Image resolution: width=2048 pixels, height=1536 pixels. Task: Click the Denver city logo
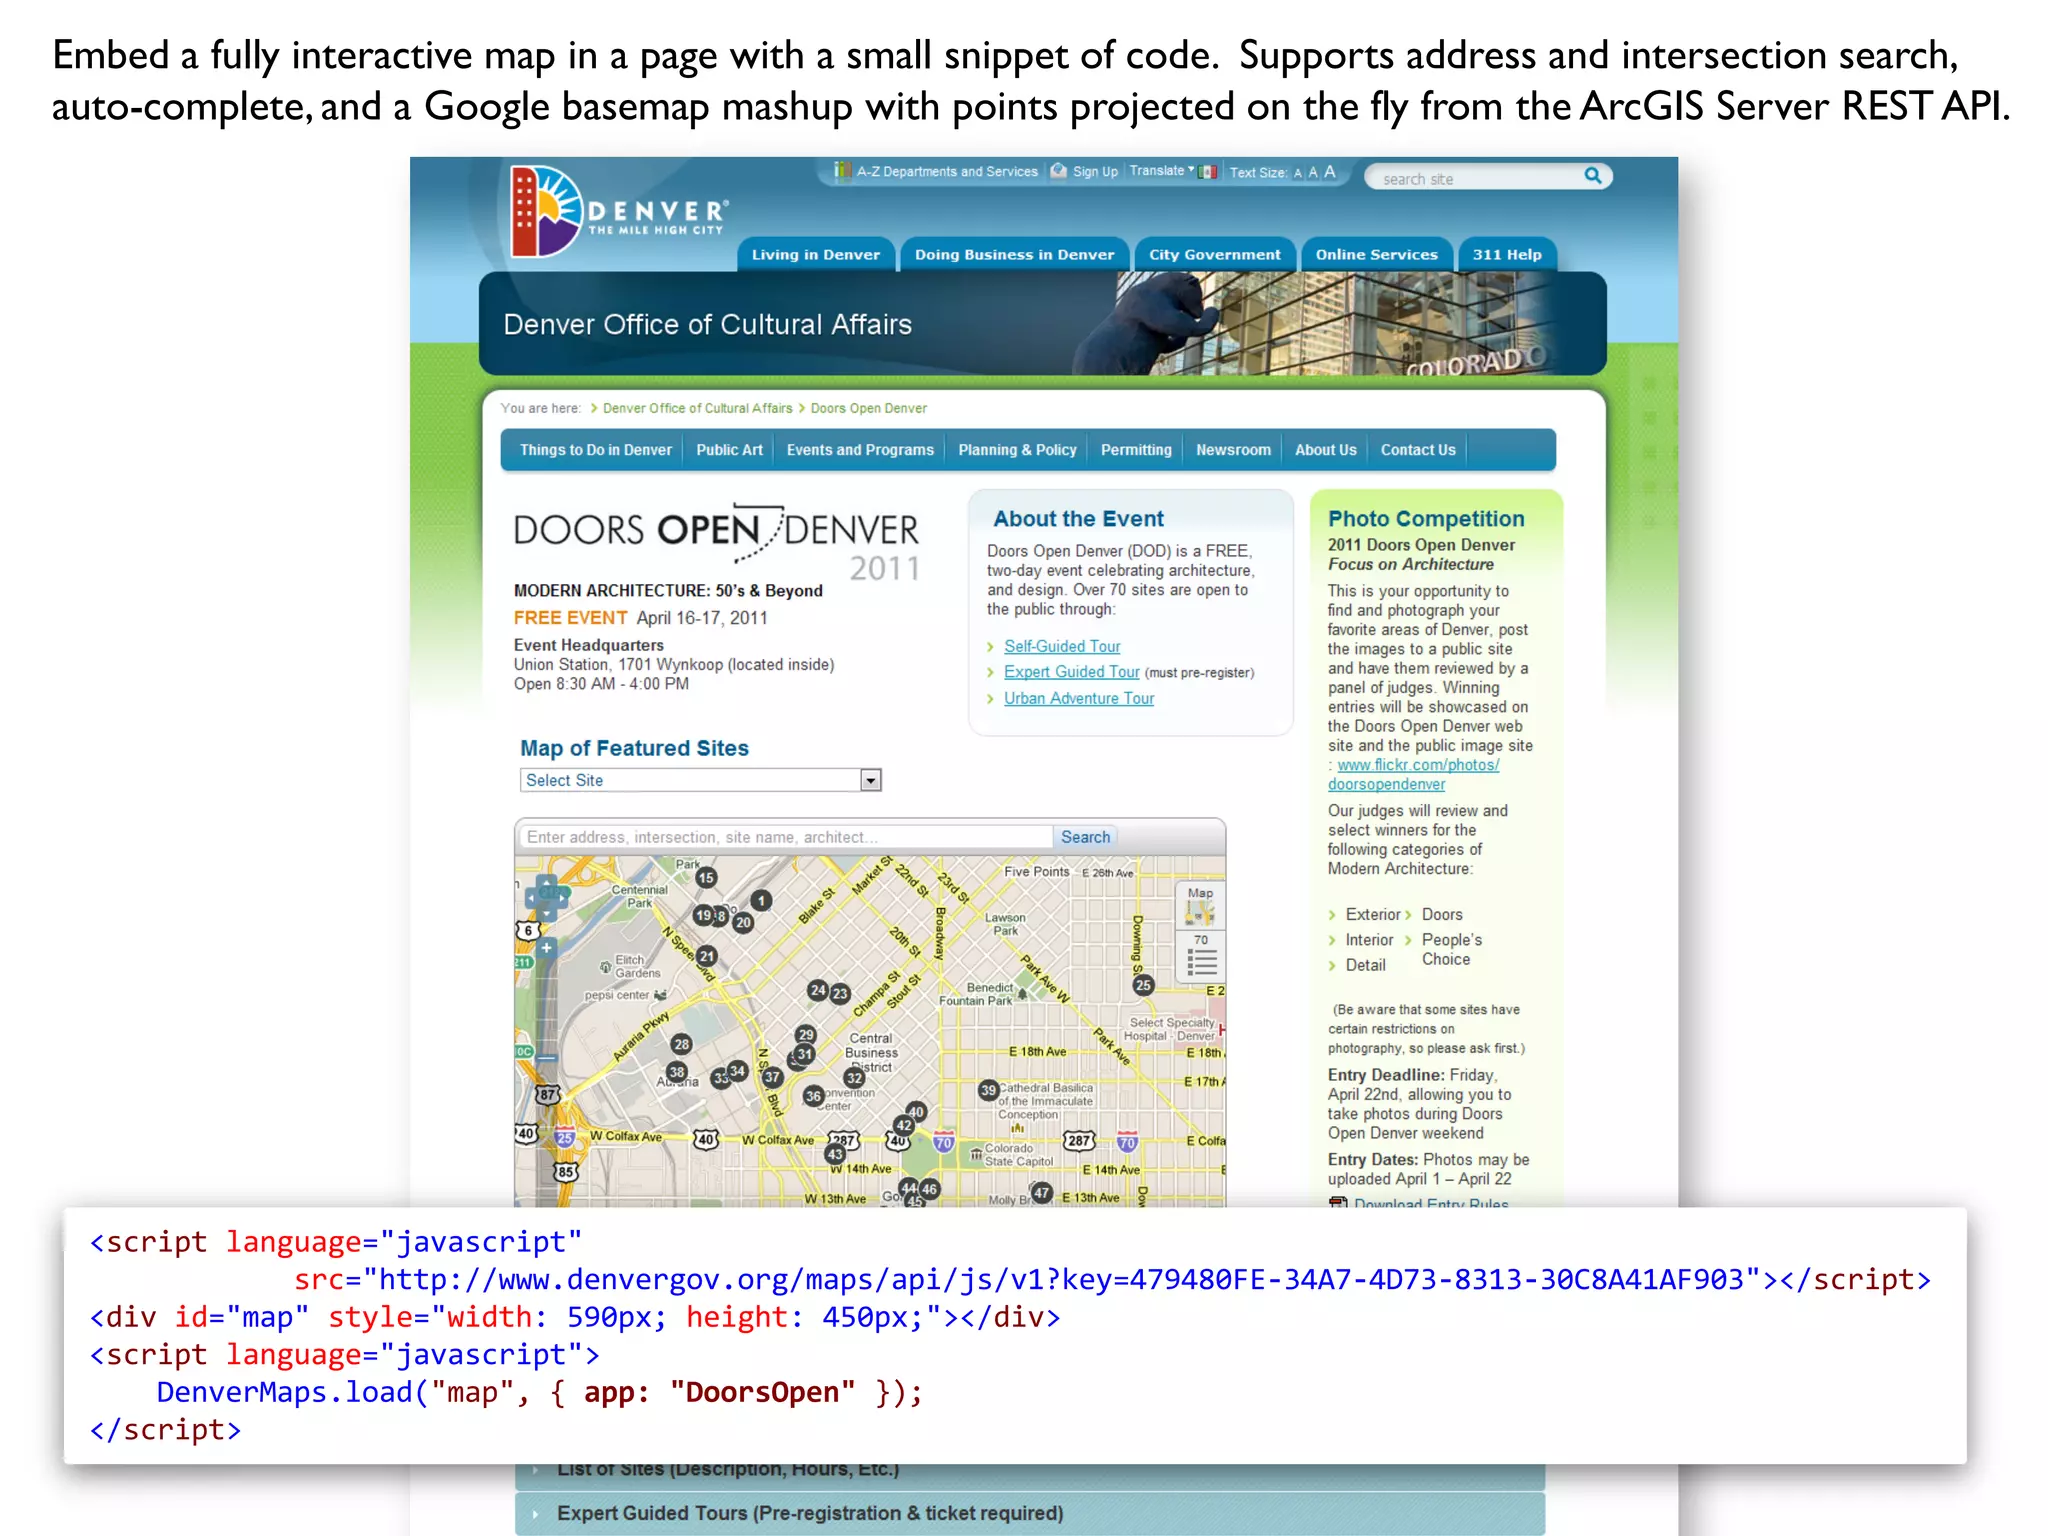[618, 212]
